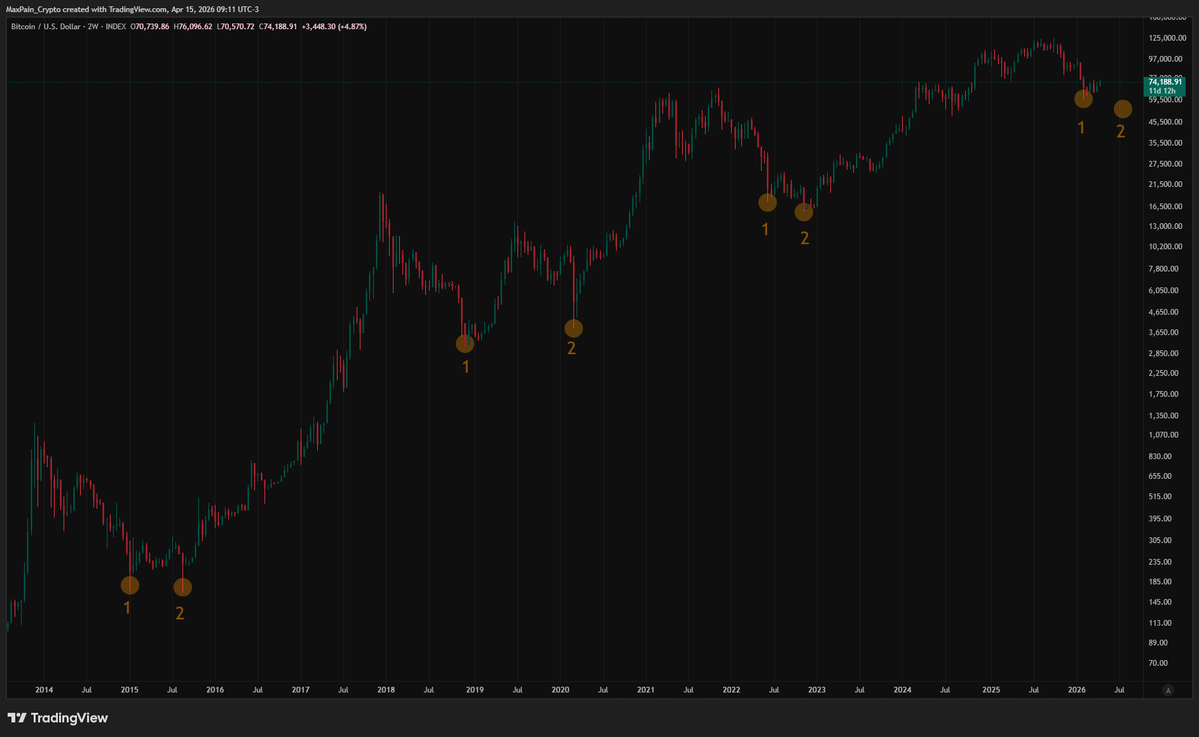Click the 185.00 price axis label
Viewport: 1199px width, 737px height.
(x=1162, y=583)
